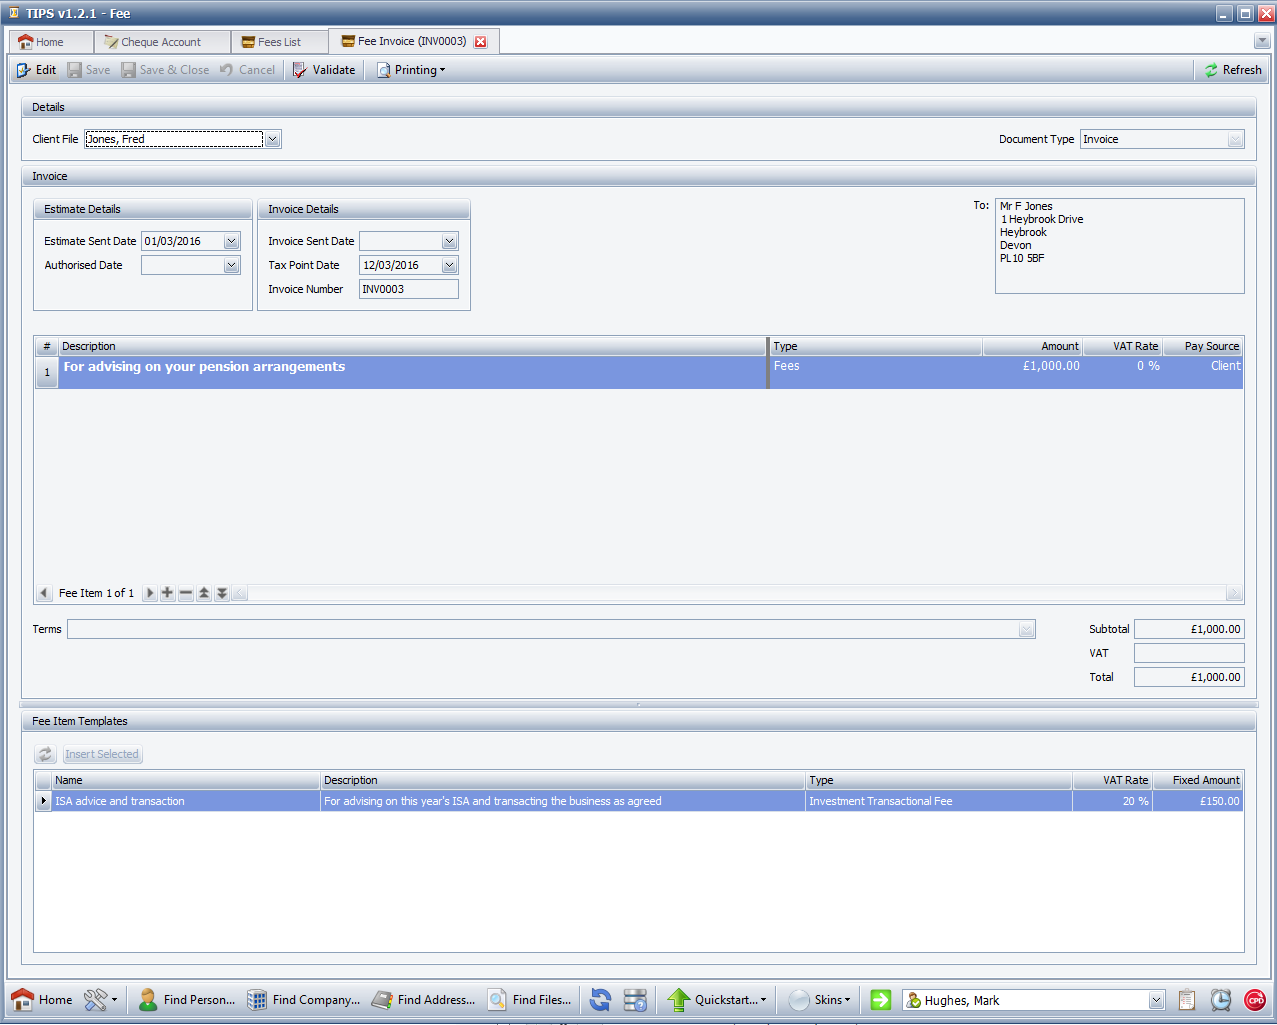The image size is (1277, 1025).
Task: Expand the Estimate Sent Date dropdown
Action: [x=232, y=242]
